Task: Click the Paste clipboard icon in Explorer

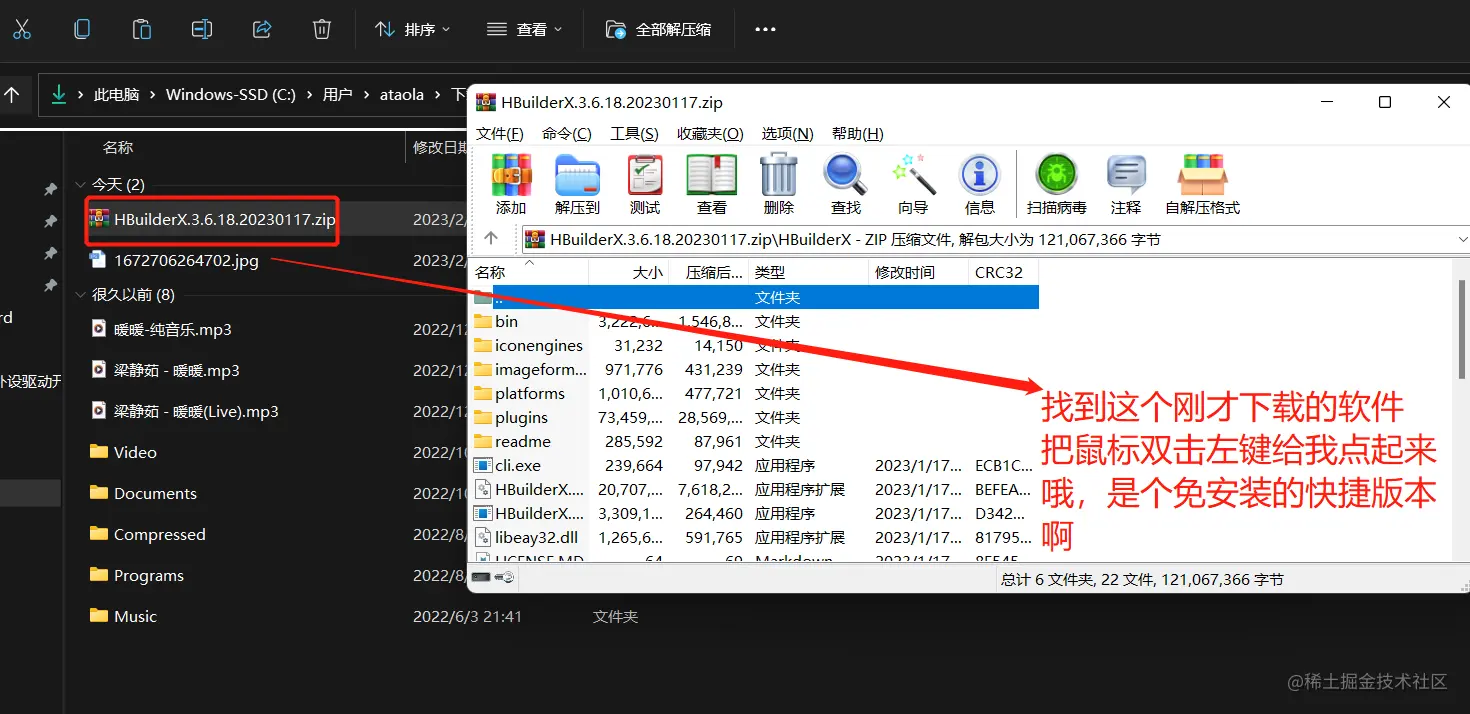Action: click(x=142, y=29)
